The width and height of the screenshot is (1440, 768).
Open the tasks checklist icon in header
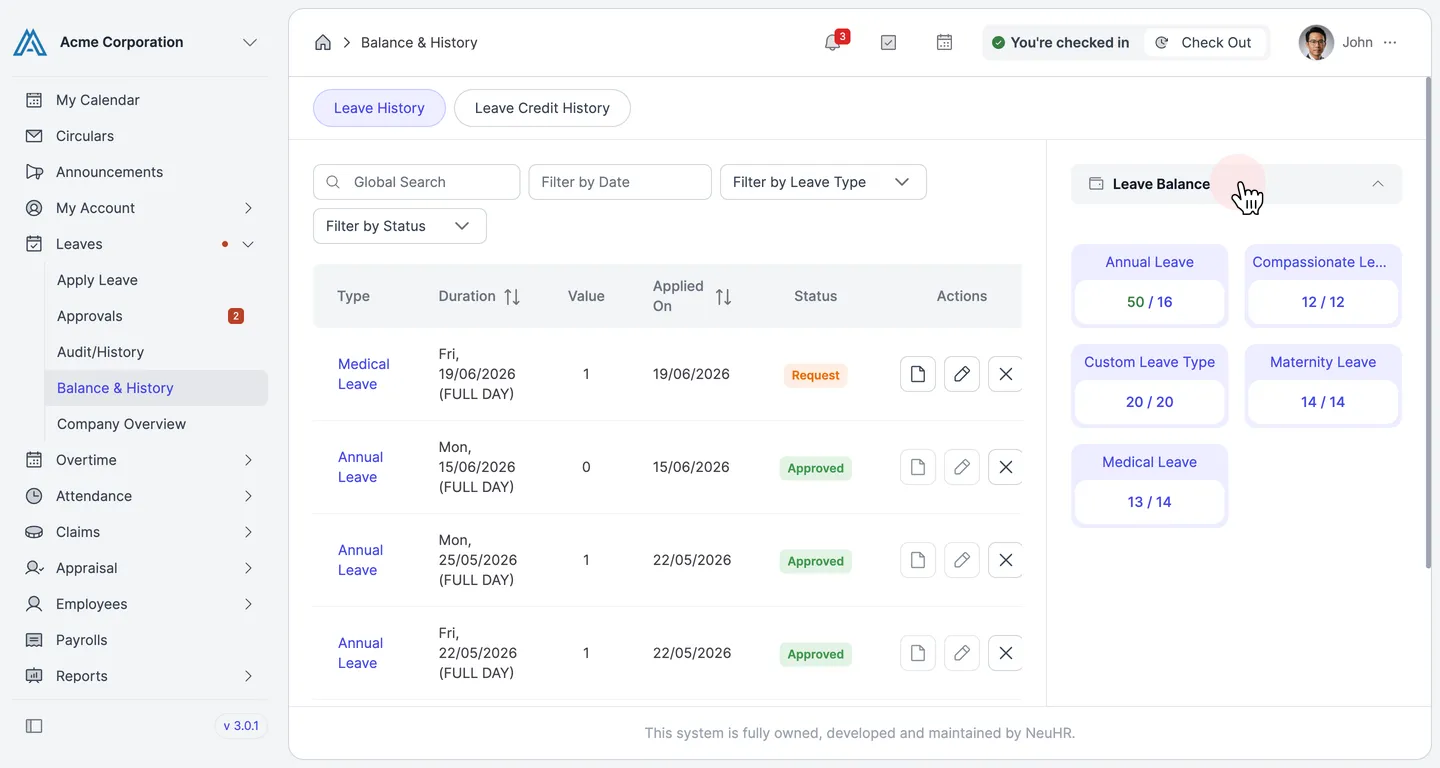pyautogui.click(x=888, y=43)
